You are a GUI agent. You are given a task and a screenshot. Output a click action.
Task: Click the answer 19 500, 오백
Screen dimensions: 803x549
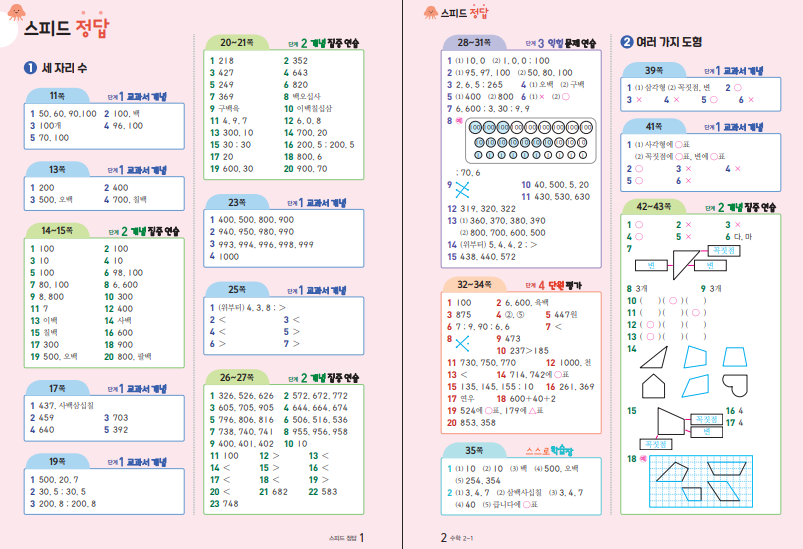point(54,356)
